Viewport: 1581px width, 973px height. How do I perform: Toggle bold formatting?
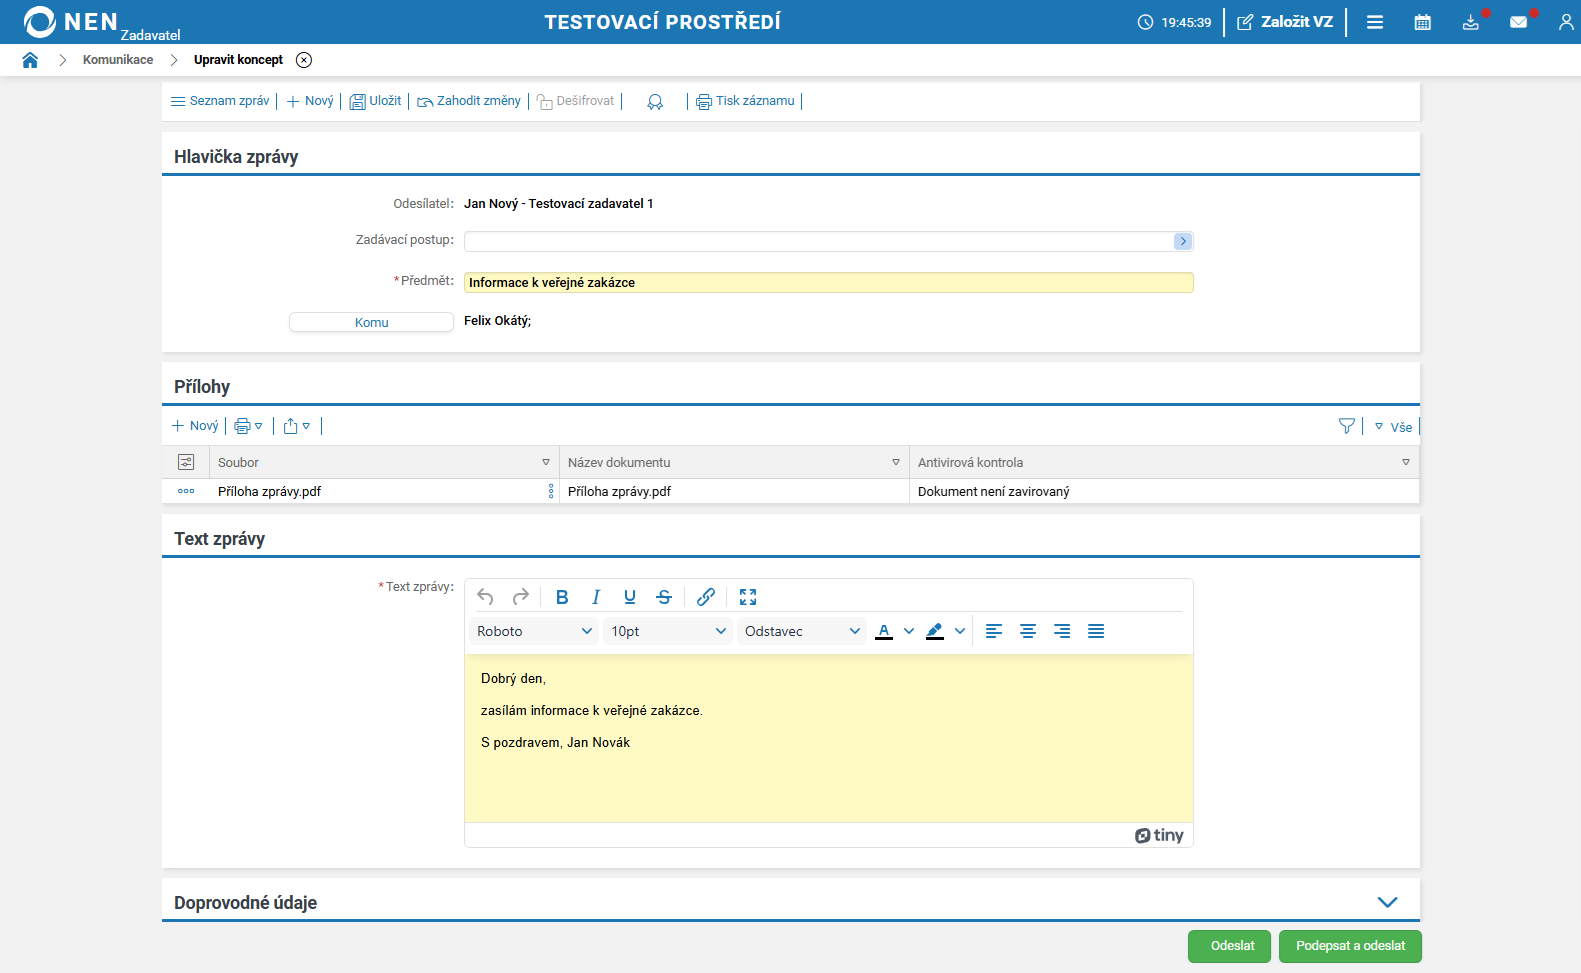click(x=562, y=597)
